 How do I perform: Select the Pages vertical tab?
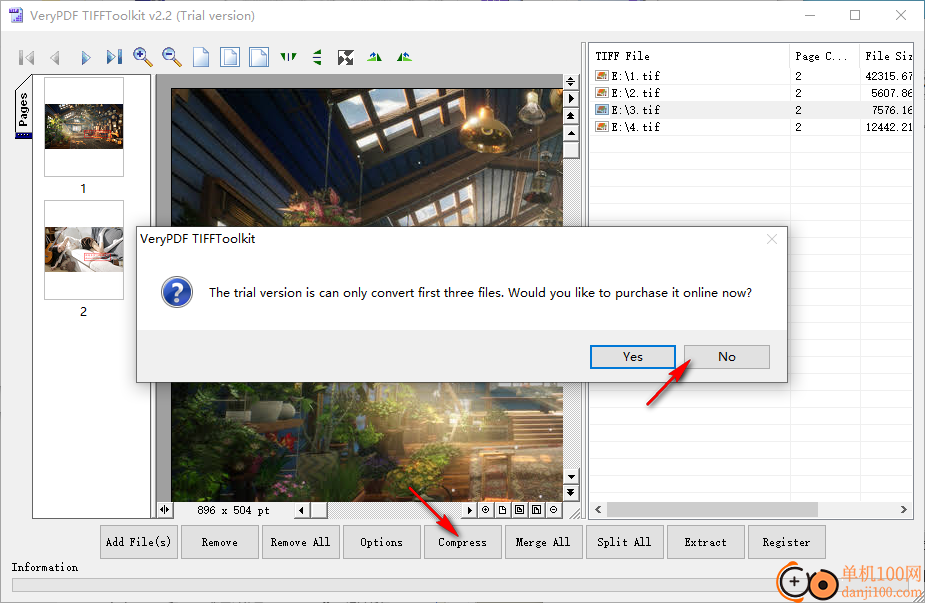pyautogui.click(x=24, y=107)
